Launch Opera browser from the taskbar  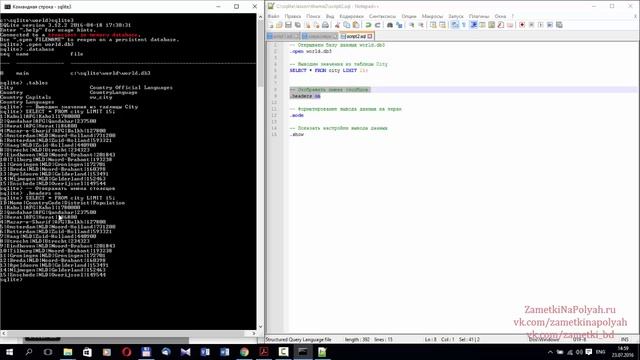click(127, 352)
